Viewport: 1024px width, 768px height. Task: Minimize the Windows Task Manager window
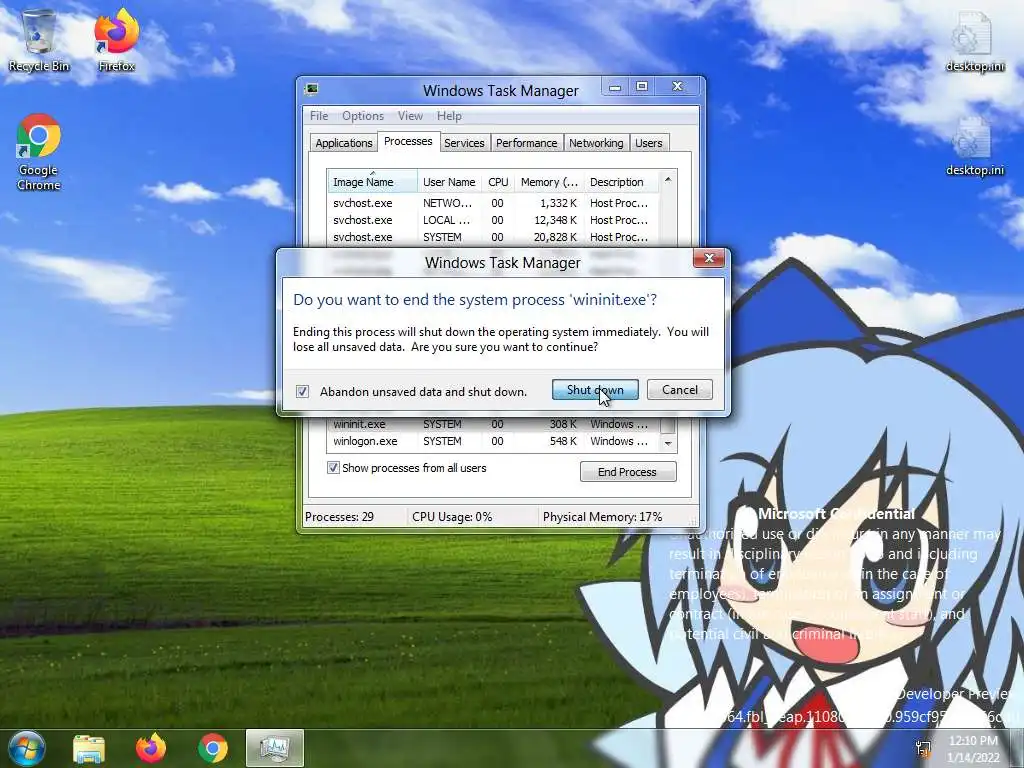point(615,87)
